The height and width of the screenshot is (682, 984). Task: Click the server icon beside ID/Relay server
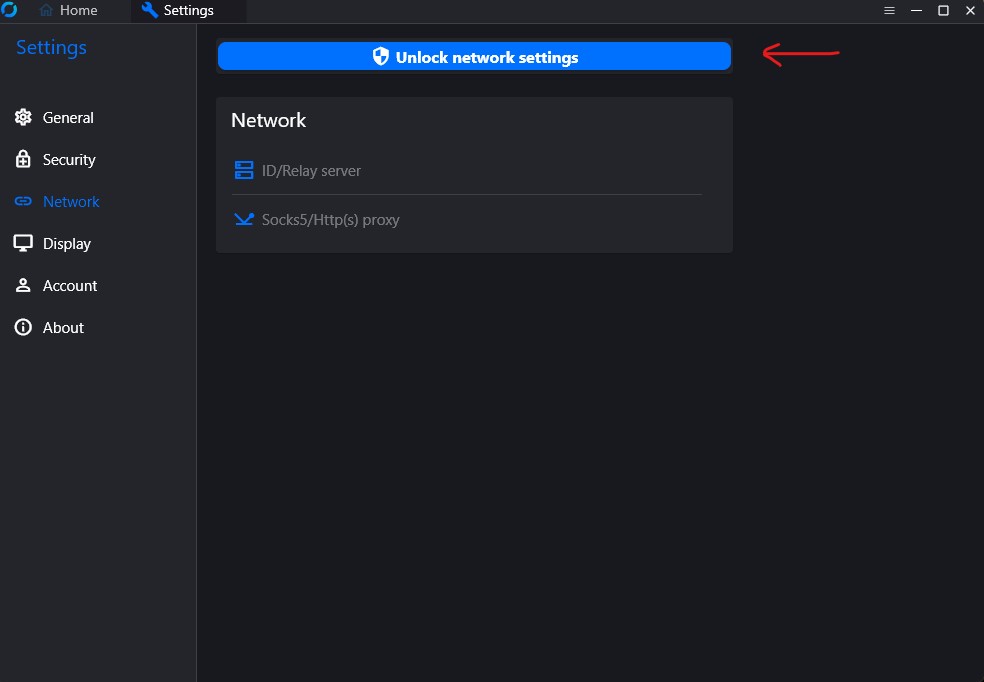(x=244, y=170)
